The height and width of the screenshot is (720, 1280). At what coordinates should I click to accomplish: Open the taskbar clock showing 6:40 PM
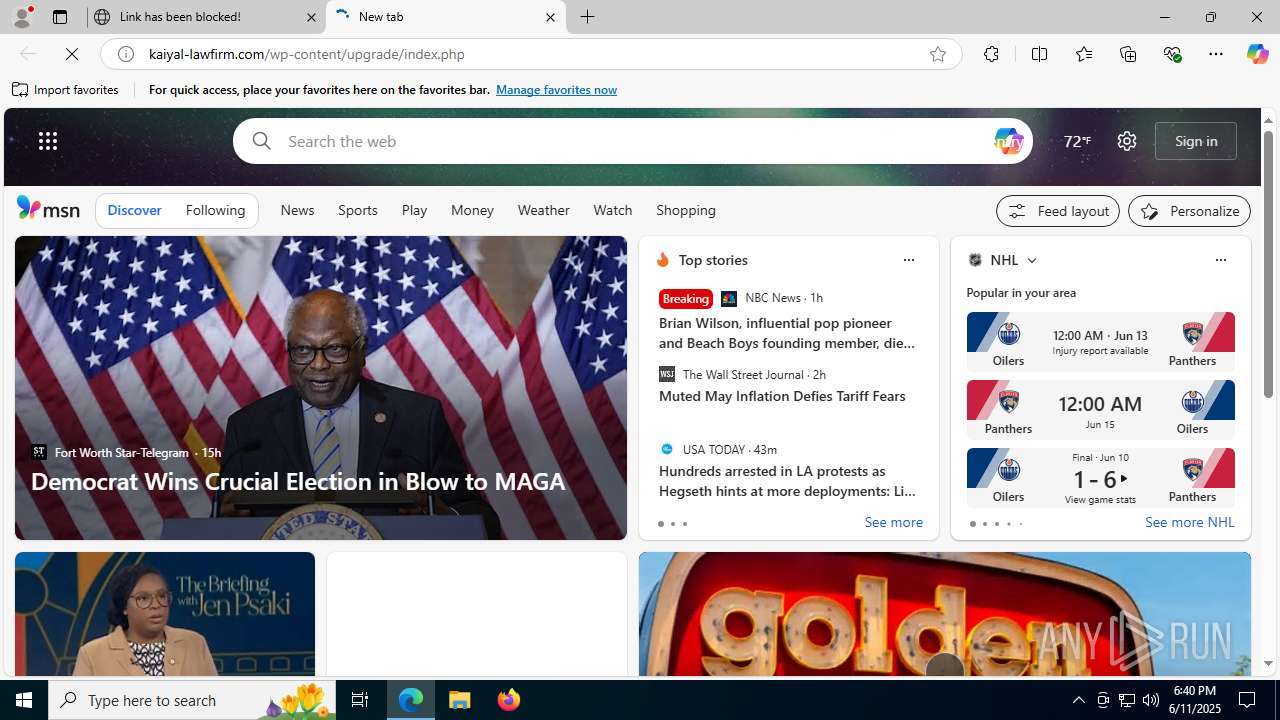coord(1194,700)
